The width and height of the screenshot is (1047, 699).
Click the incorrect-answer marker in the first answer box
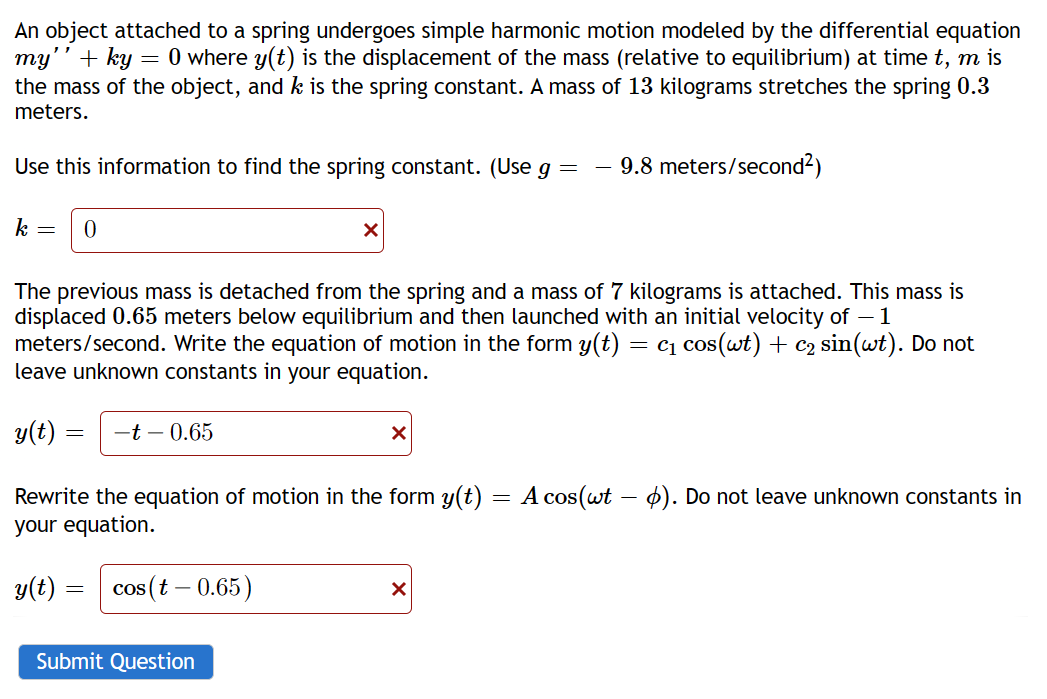coord(370,230)
